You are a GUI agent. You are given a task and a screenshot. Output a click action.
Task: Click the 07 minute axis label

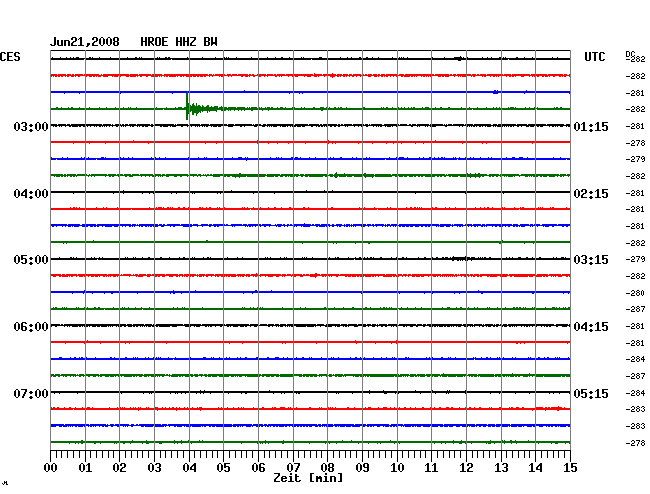(293, 467)
